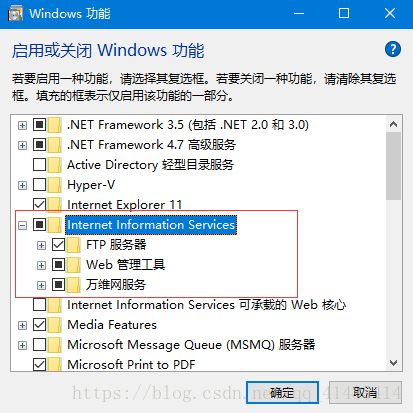Check the MSMQ 服务器 checkbox

[39, 345]
